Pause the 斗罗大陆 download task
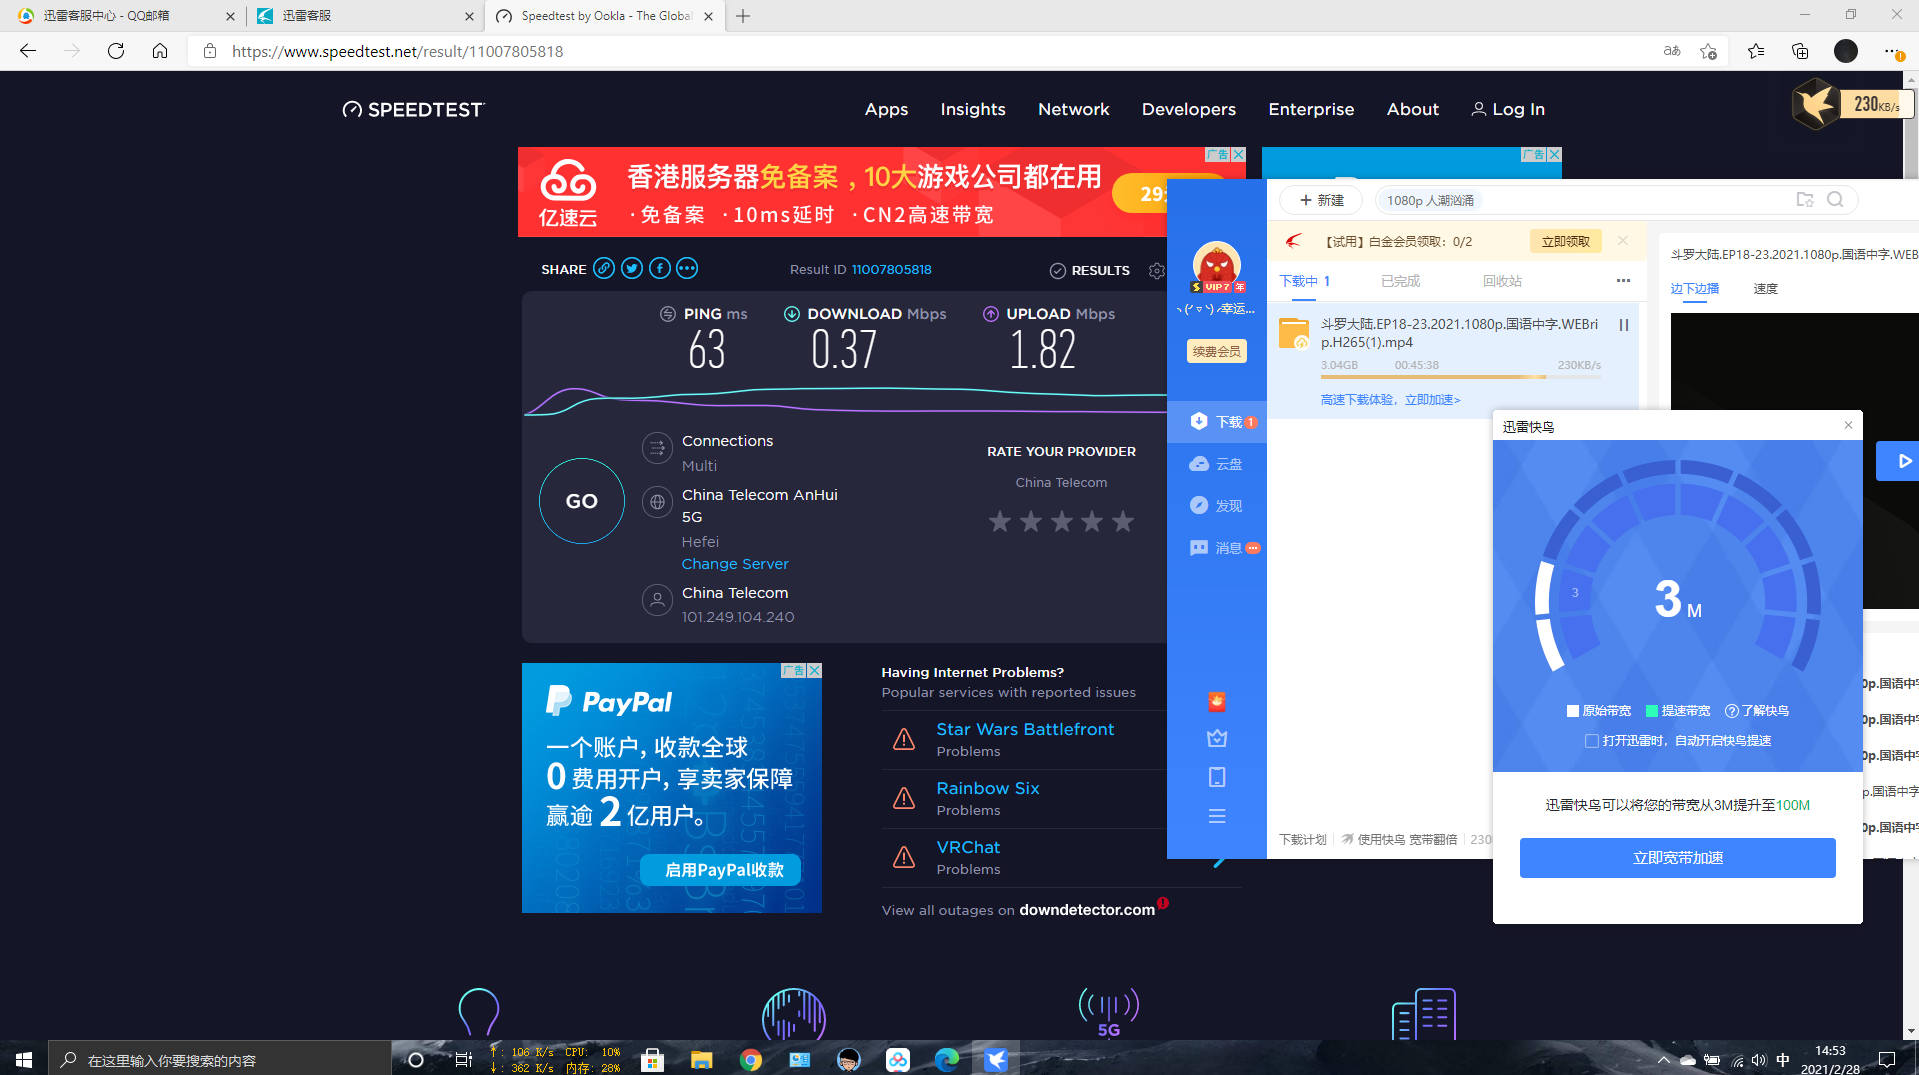Image resolution: width=1919 pixels, height=1075 pixels. 1624,324
